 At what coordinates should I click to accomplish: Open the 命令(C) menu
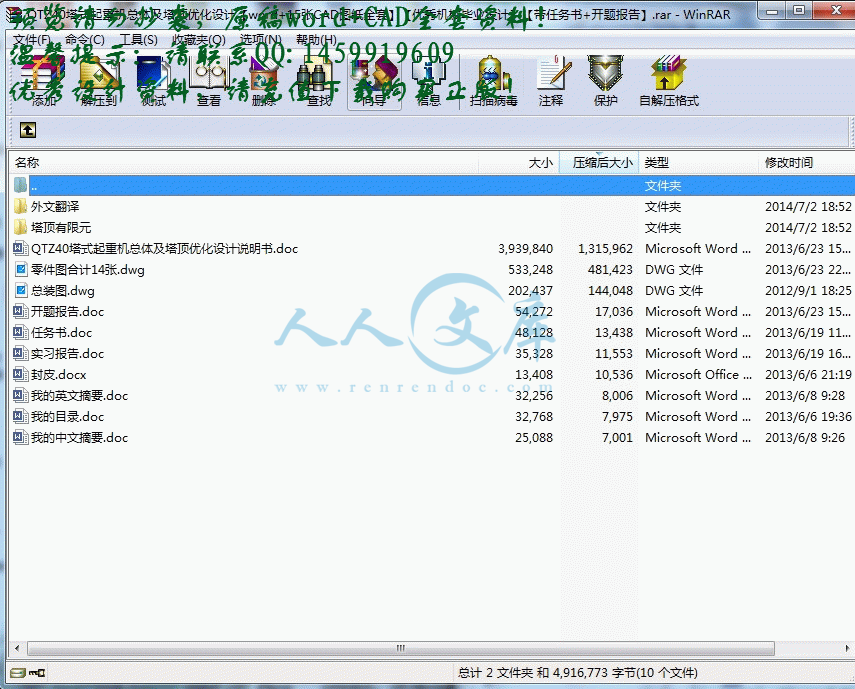click(85, 40)
